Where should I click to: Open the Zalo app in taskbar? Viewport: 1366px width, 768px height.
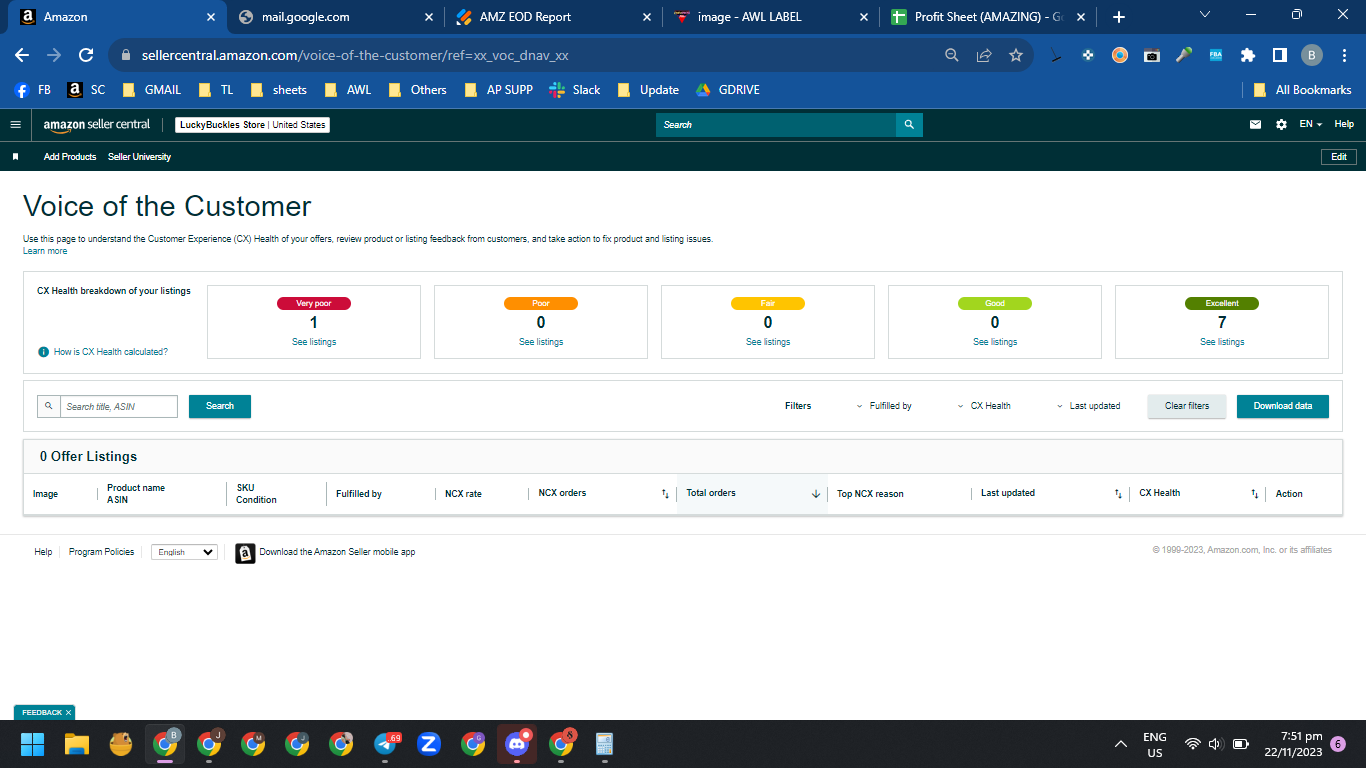(429, 744)
